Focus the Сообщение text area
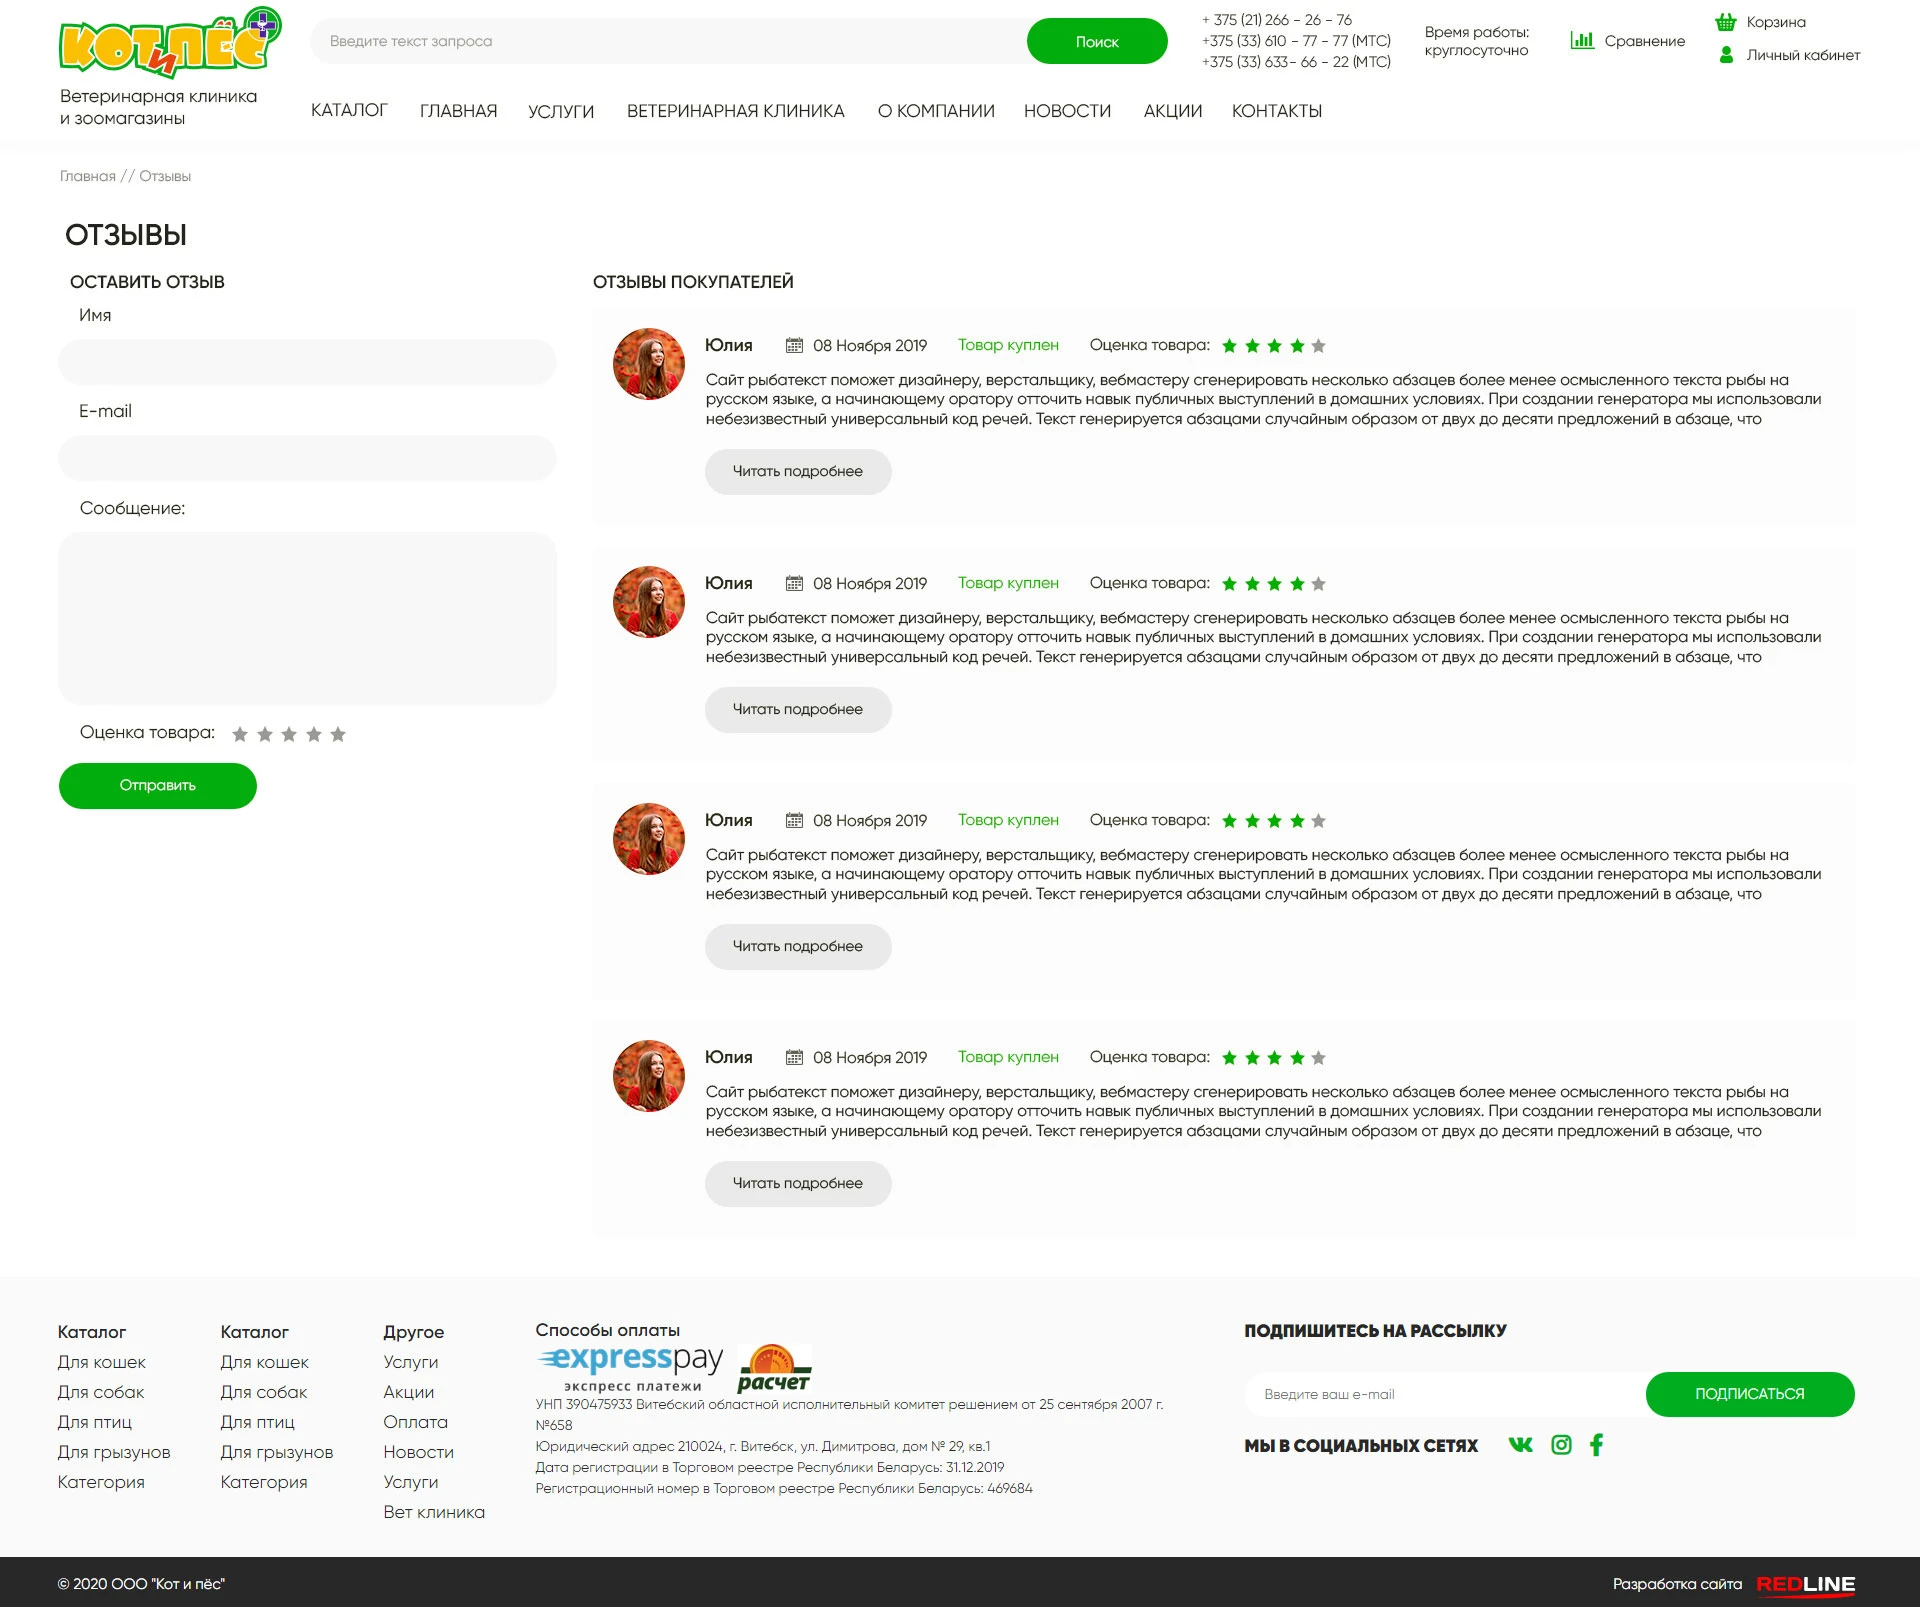 [x=307, y=618]
